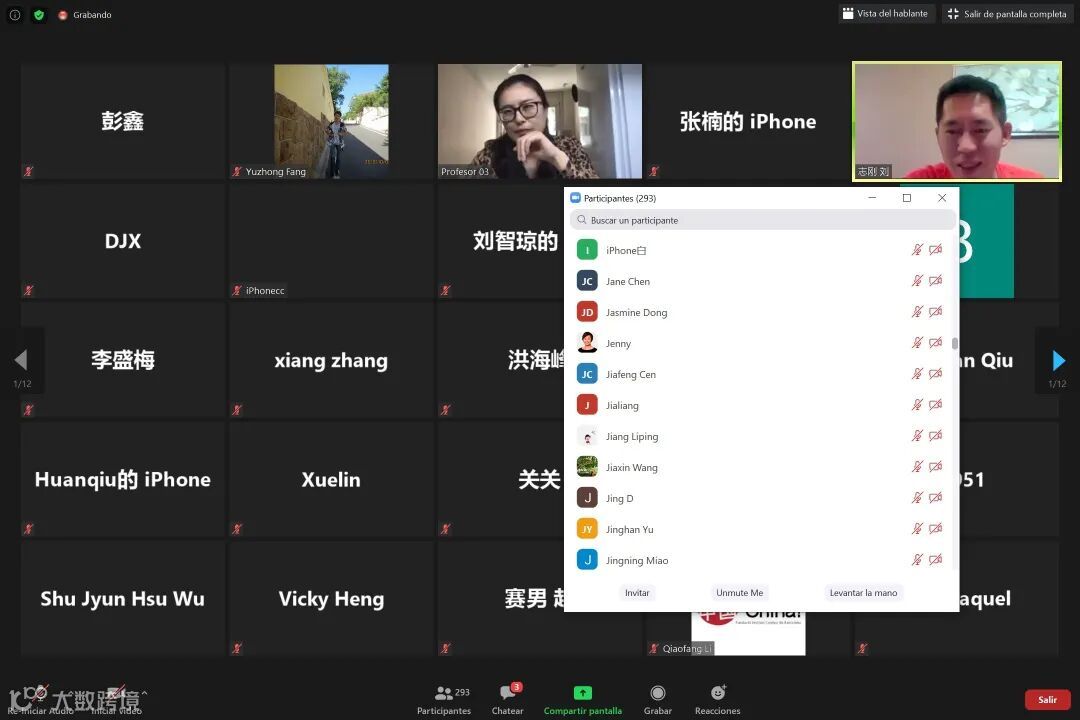
Task: Click camera-off icon for iPhone白
Action: (x=935, y=250)
